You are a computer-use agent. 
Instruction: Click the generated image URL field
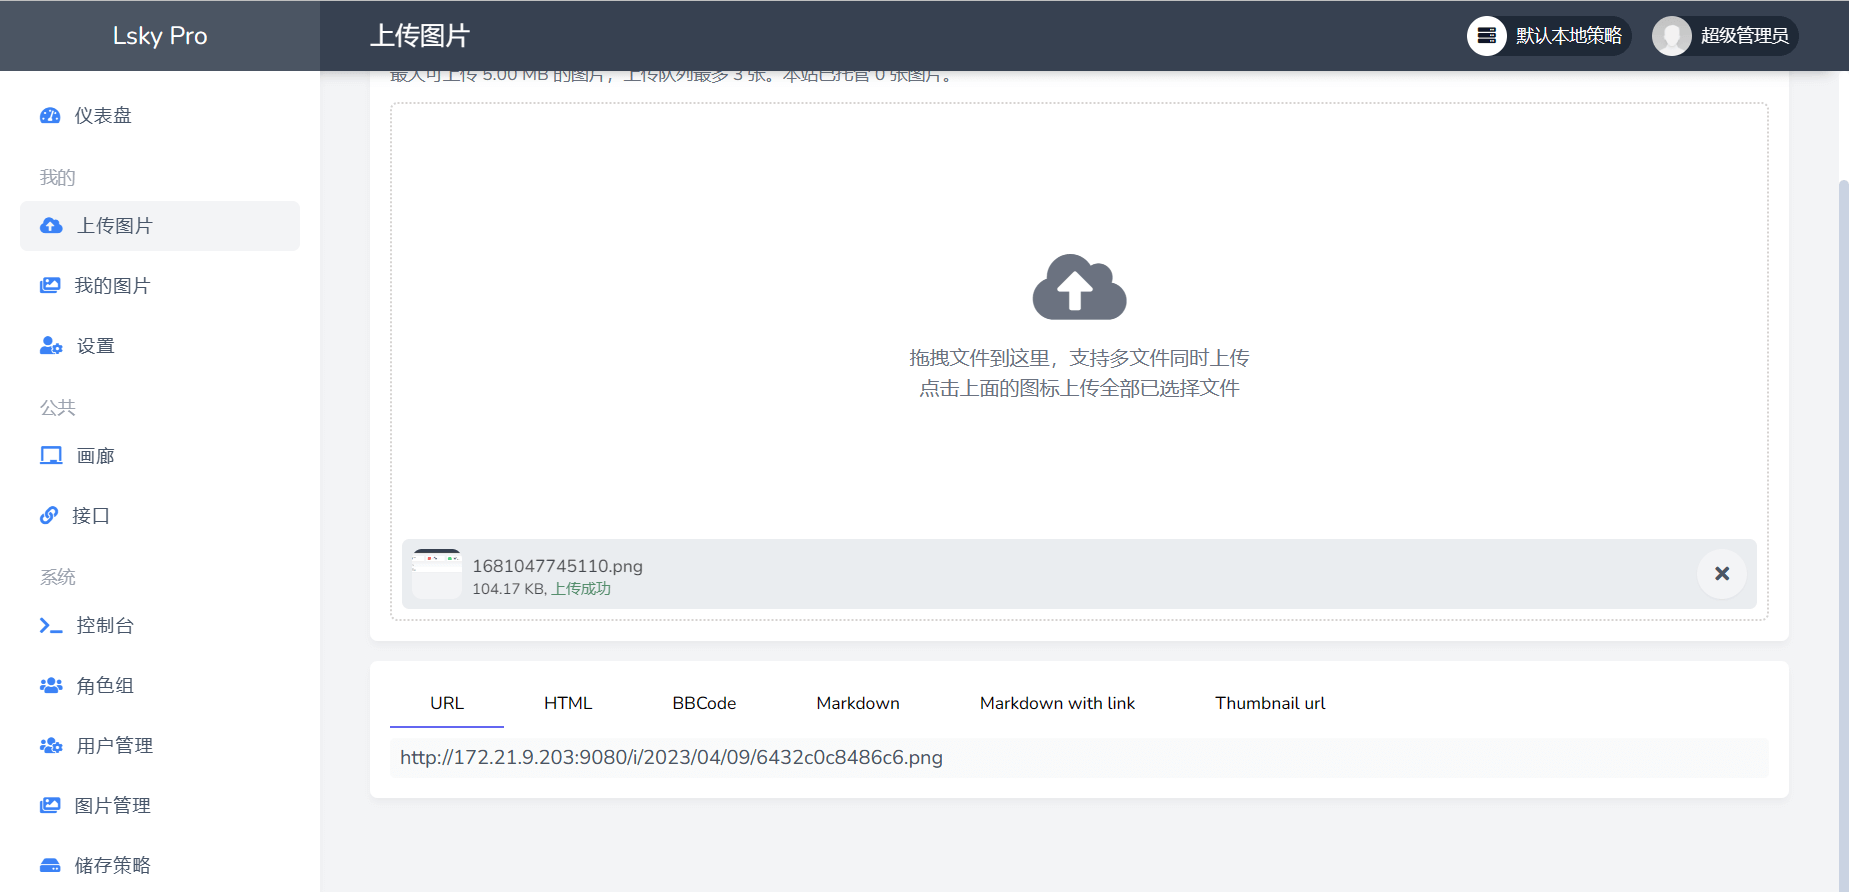coord(1078,758)
